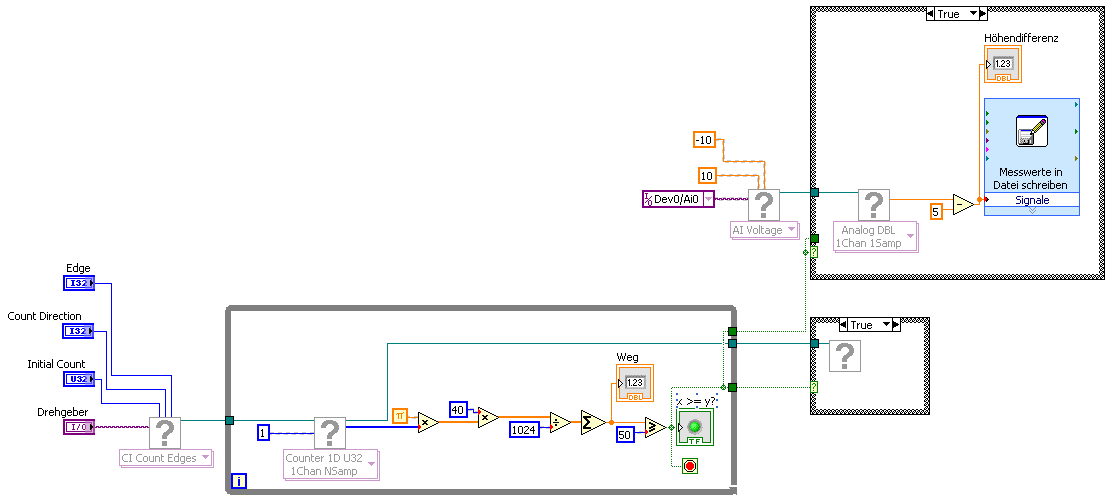
Task: Click the Drehgeber label
Action: [60, 412]
